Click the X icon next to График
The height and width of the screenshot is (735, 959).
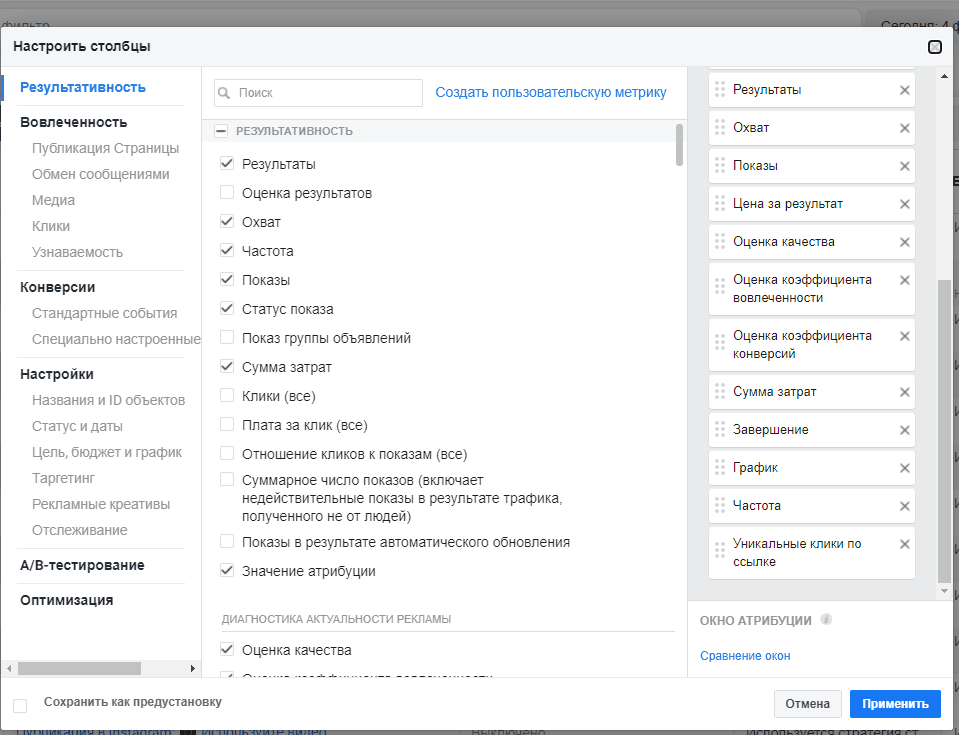click(x=905, y=468)
